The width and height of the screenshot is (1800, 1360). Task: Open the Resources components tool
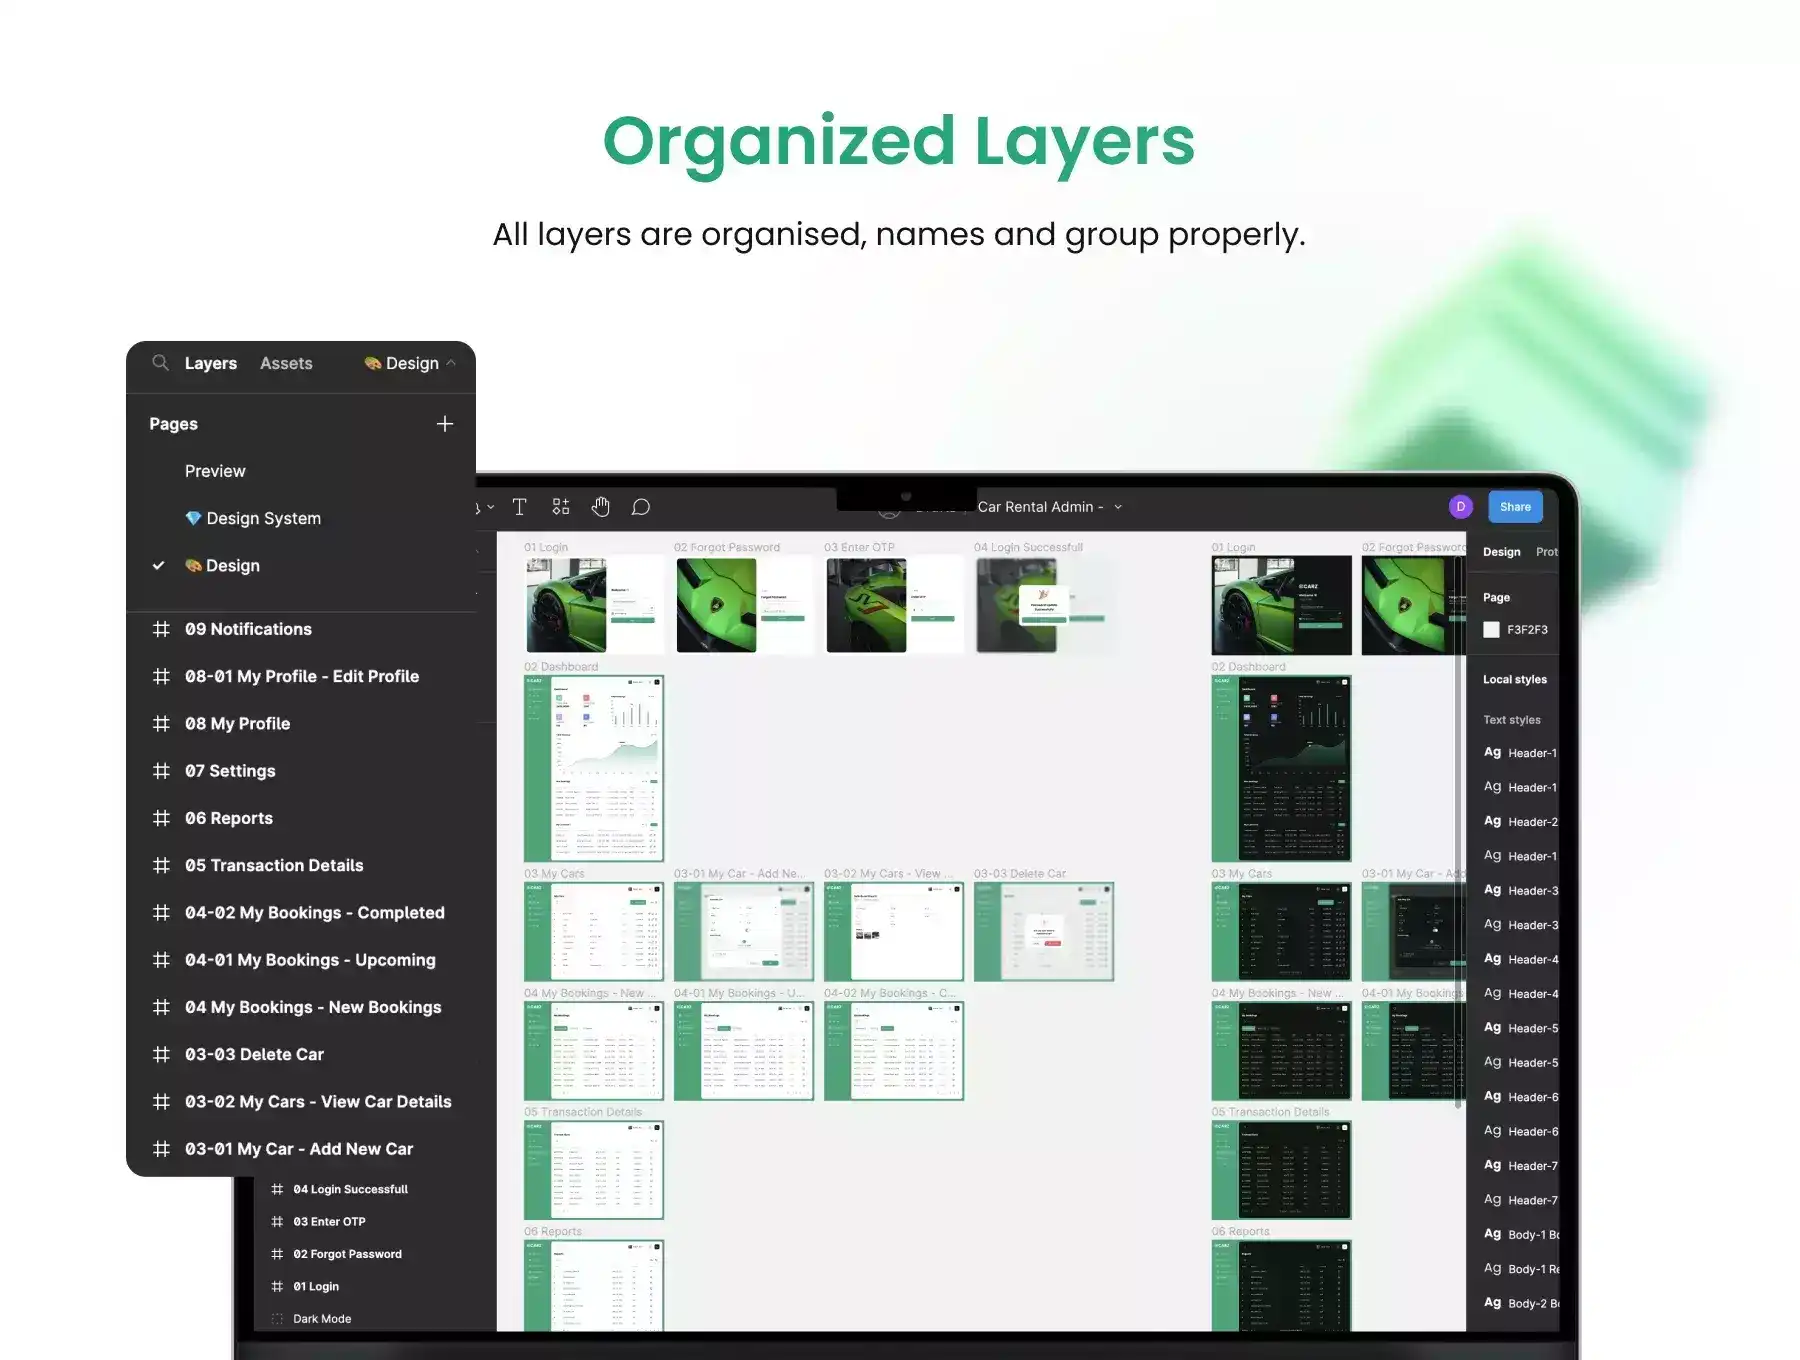pos(560,507)
